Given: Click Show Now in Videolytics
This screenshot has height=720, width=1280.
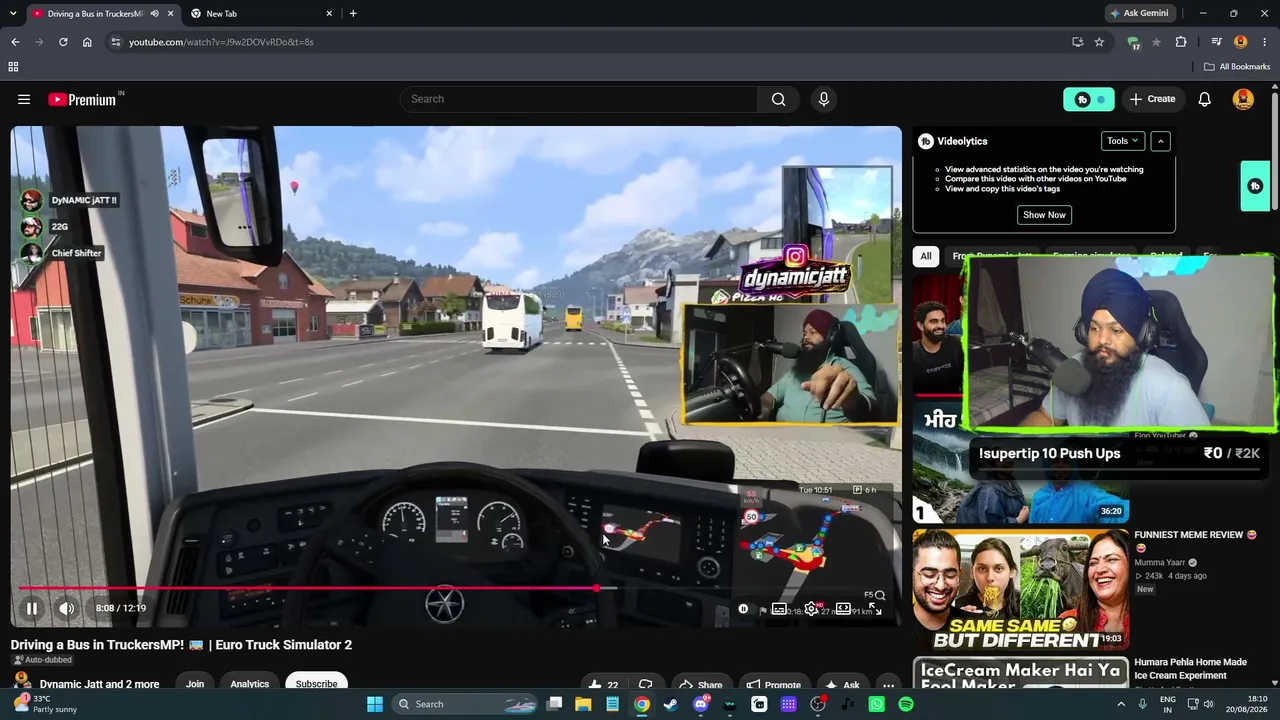Looking at the screenshot, I should (x=1044, y=215).
